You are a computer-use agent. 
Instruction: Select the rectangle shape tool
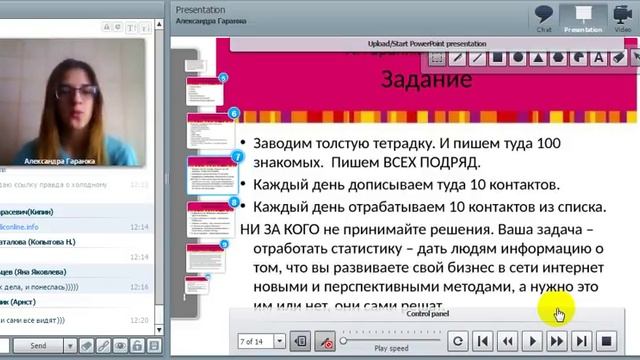point(498,58)
